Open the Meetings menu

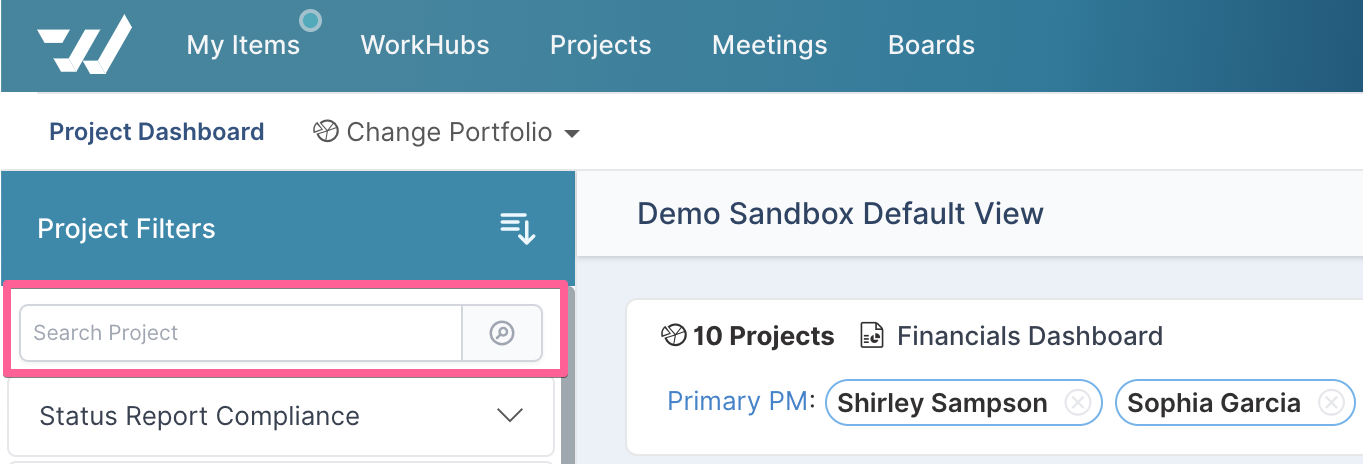pos(770,45)
